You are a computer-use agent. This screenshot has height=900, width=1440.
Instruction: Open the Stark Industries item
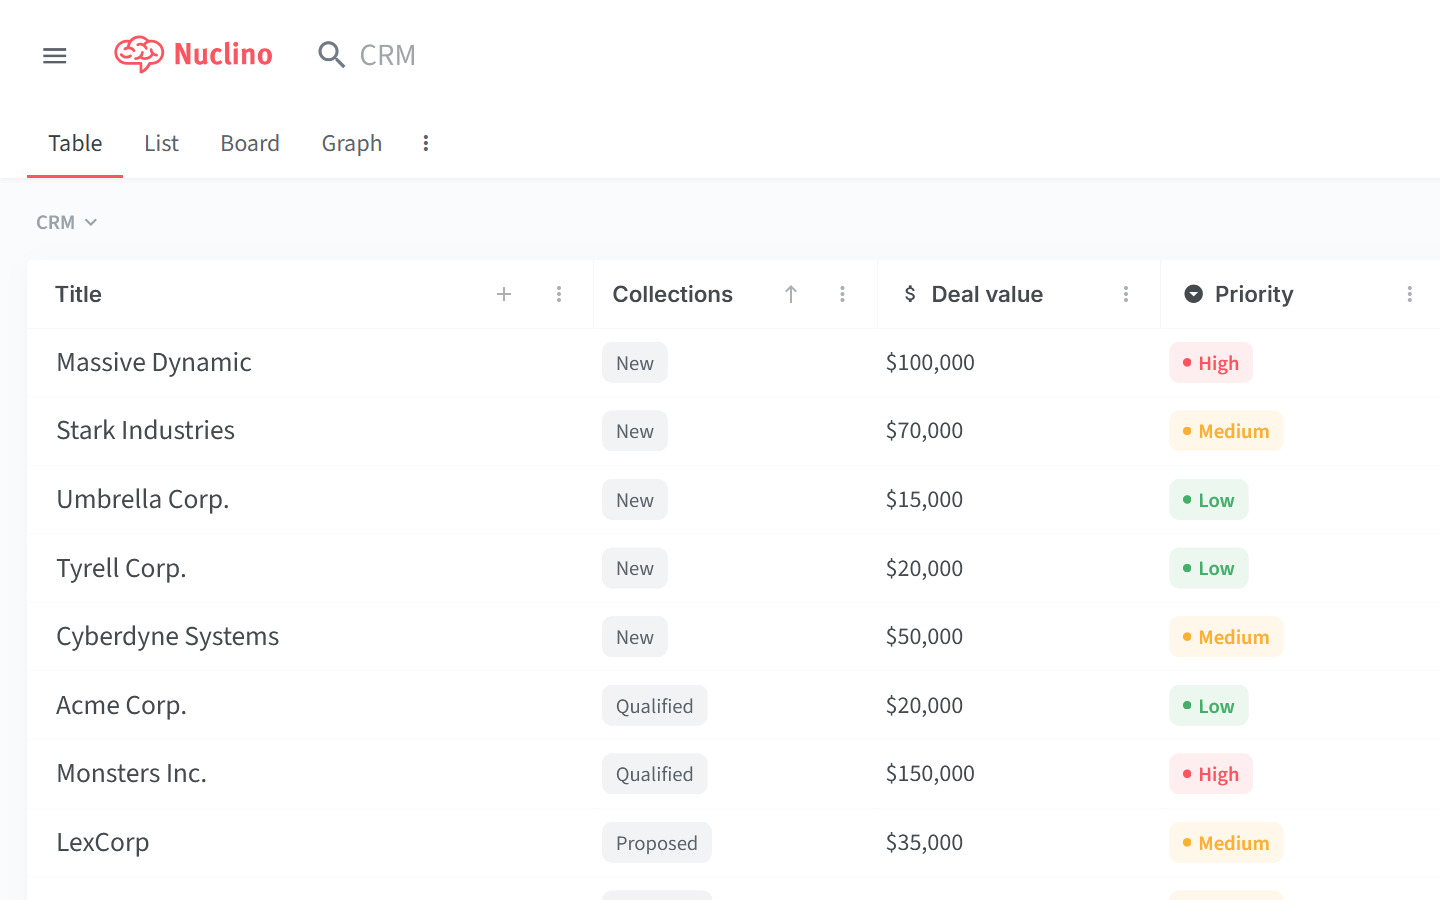coord(146,431)
